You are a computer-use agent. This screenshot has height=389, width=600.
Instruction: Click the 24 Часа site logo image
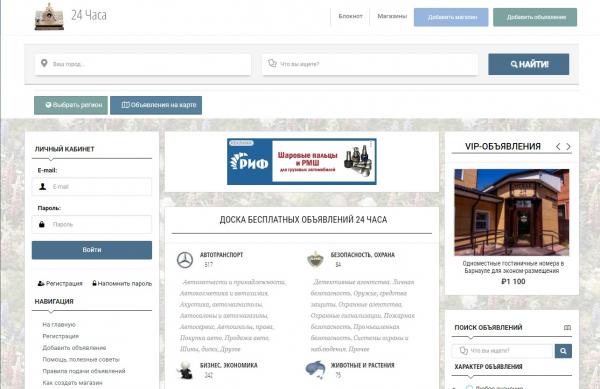tap(49, 16)
